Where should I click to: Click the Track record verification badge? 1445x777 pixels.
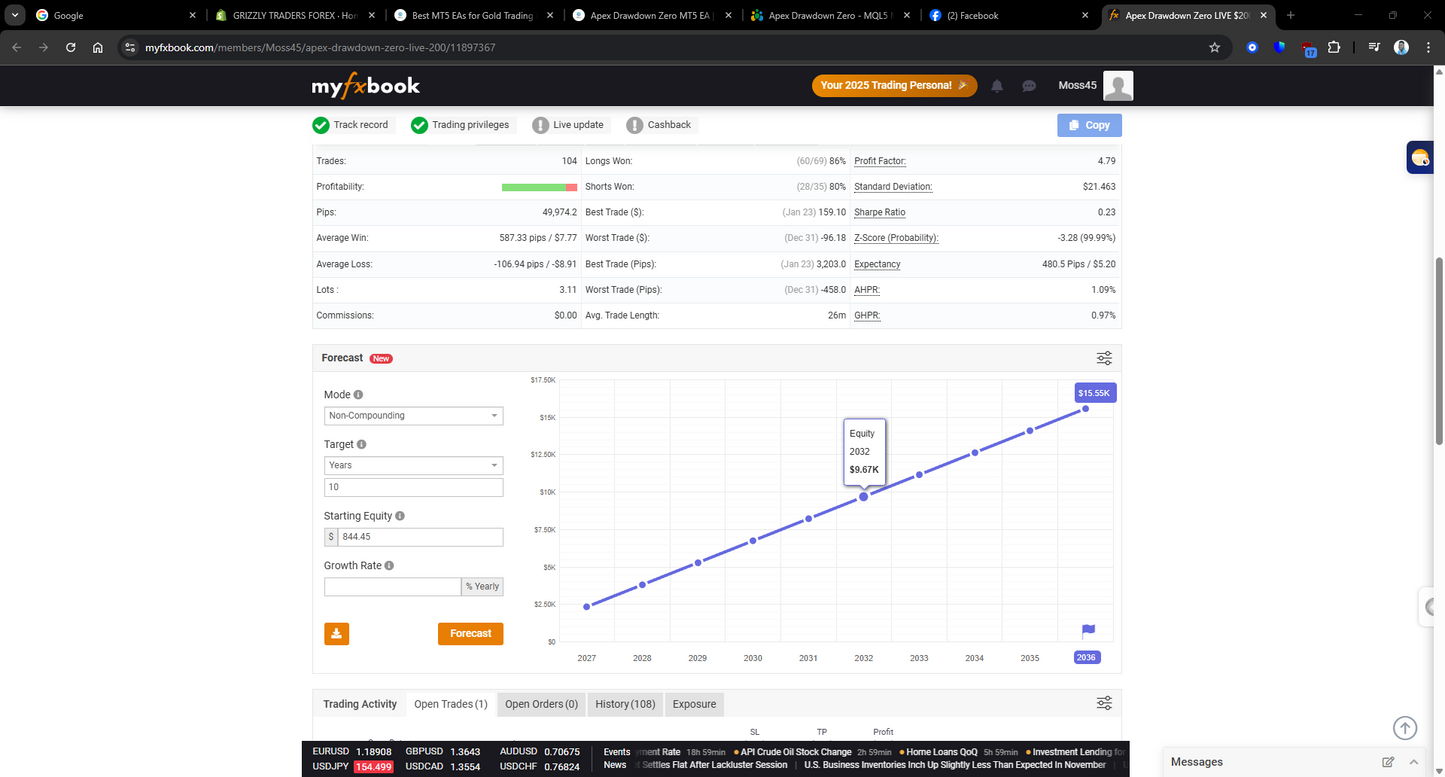[321, 125]
